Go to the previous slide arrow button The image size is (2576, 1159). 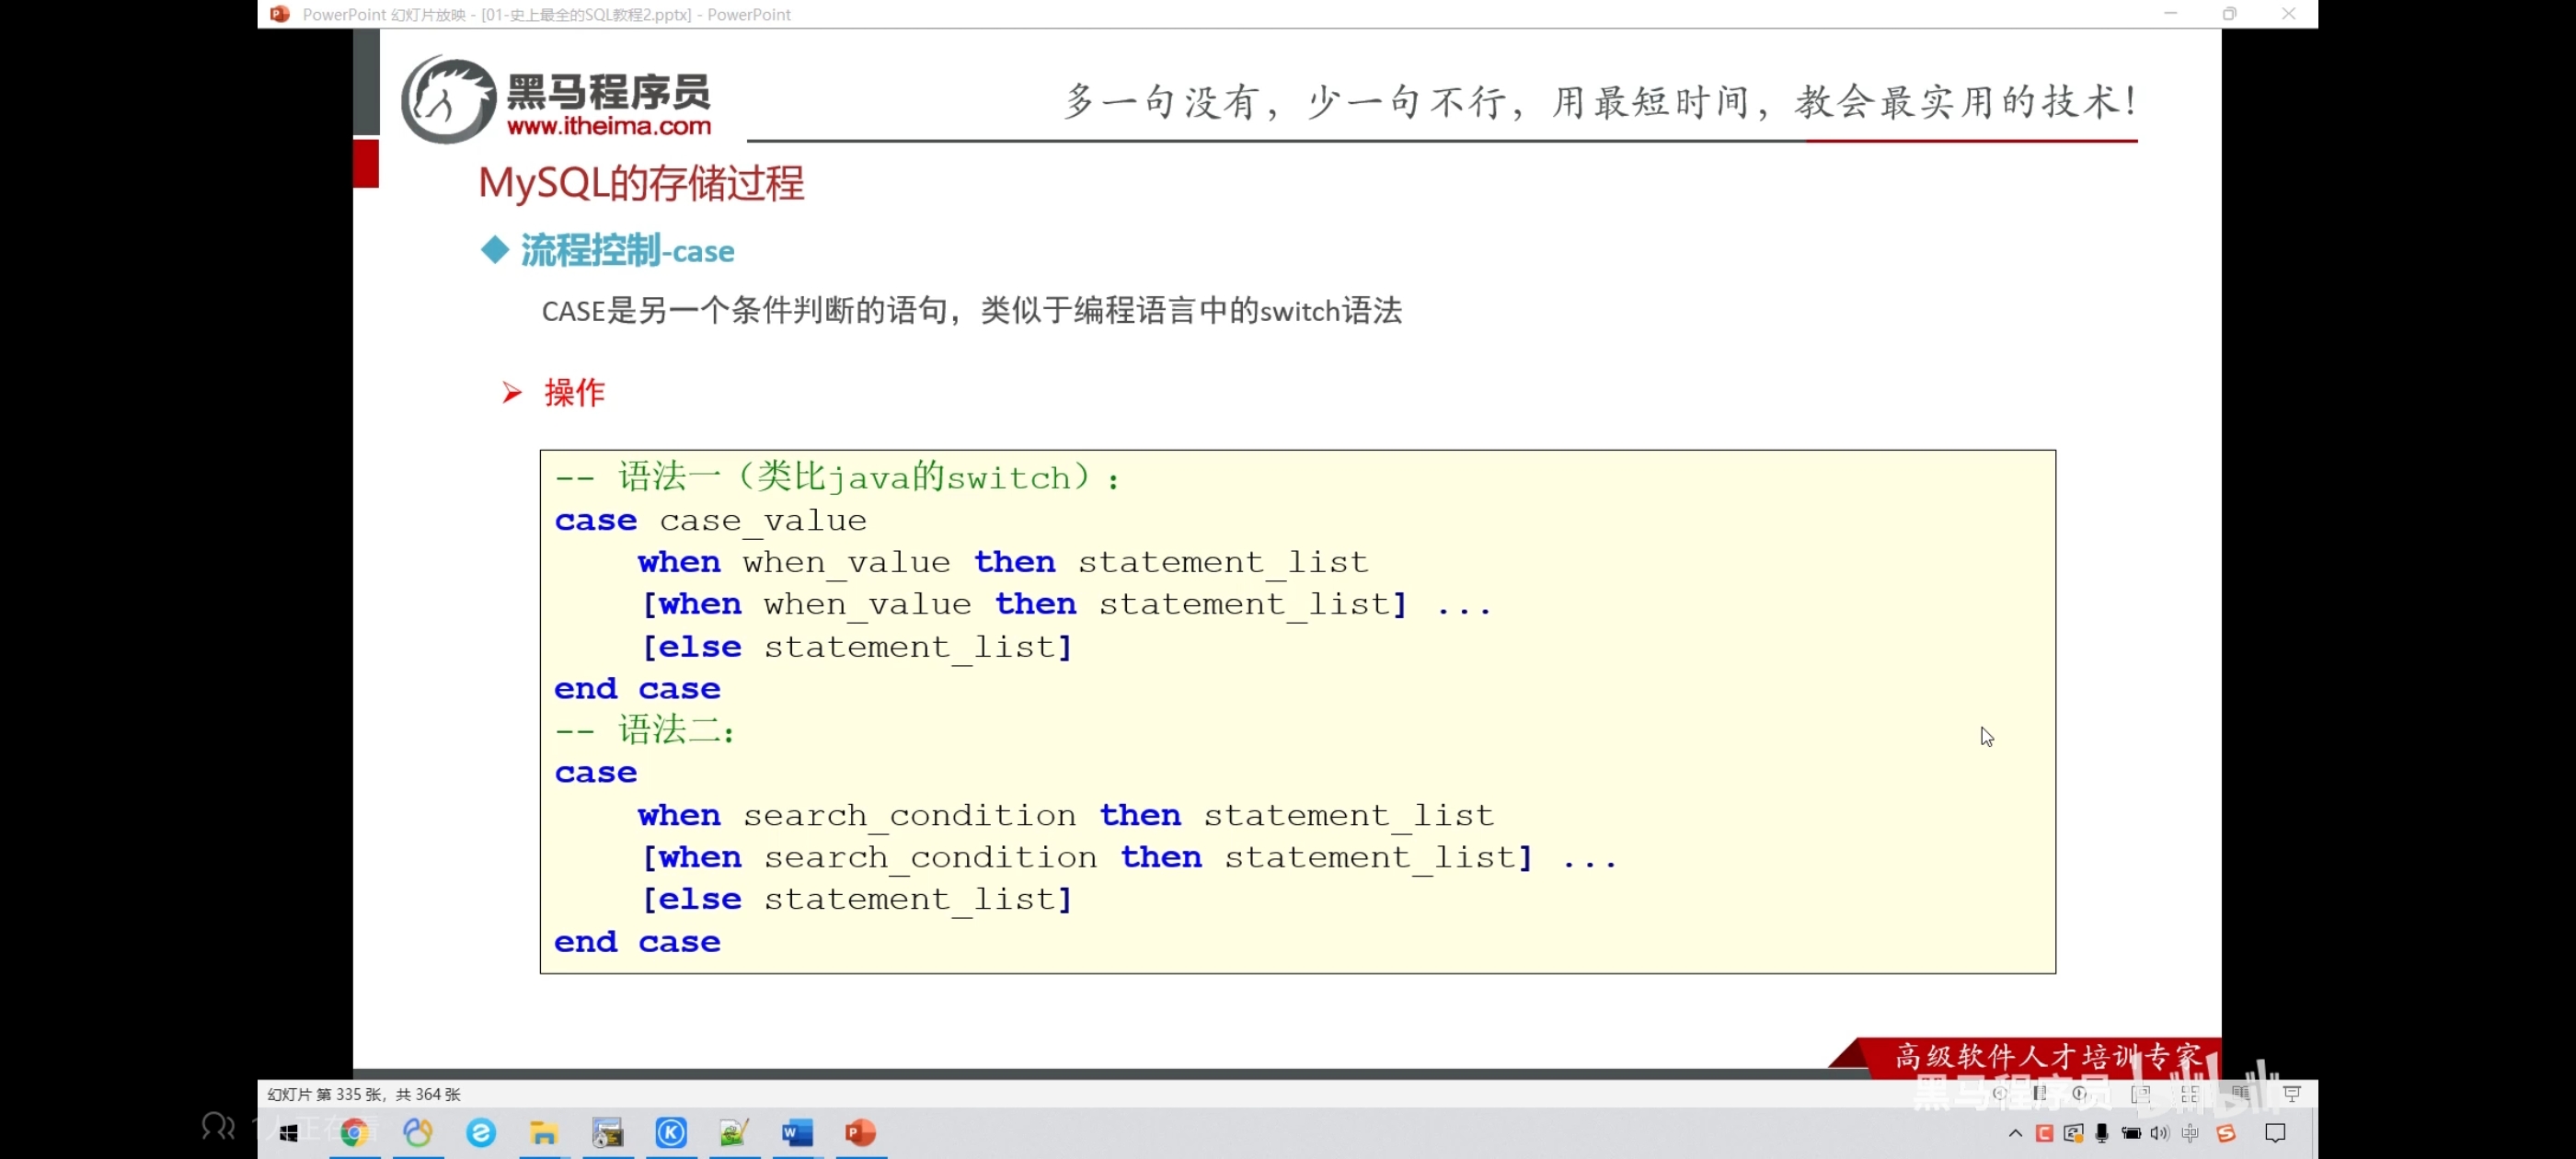pyautogui.click(x=2000, y=1093)
